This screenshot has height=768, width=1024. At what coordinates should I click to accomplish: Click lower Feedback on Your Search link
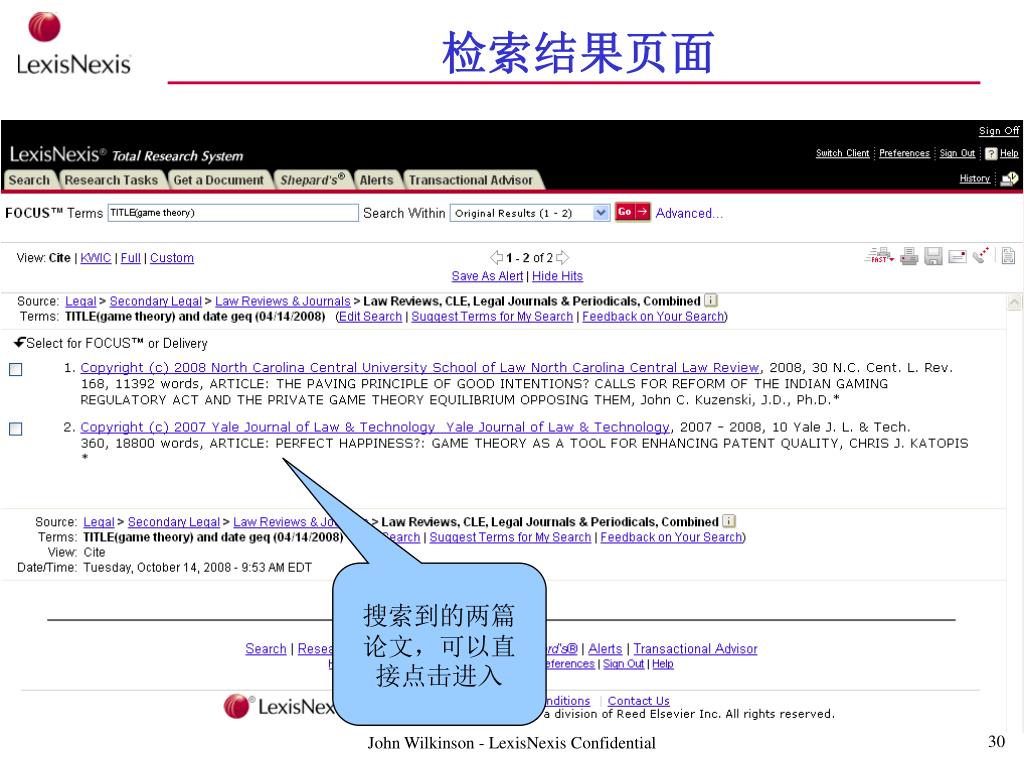click(x=671, y=537)
